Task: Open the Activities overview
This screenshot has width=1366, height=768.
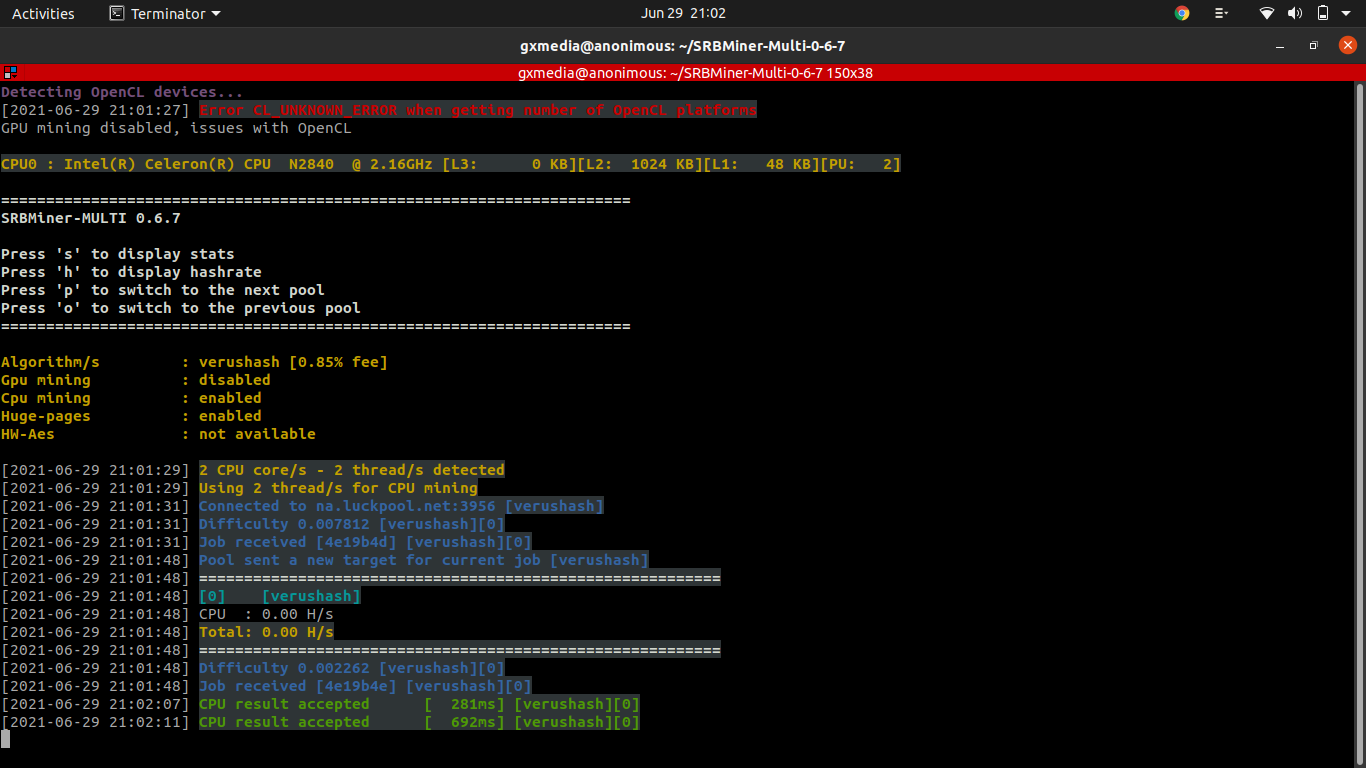Action: pos(43,13)
